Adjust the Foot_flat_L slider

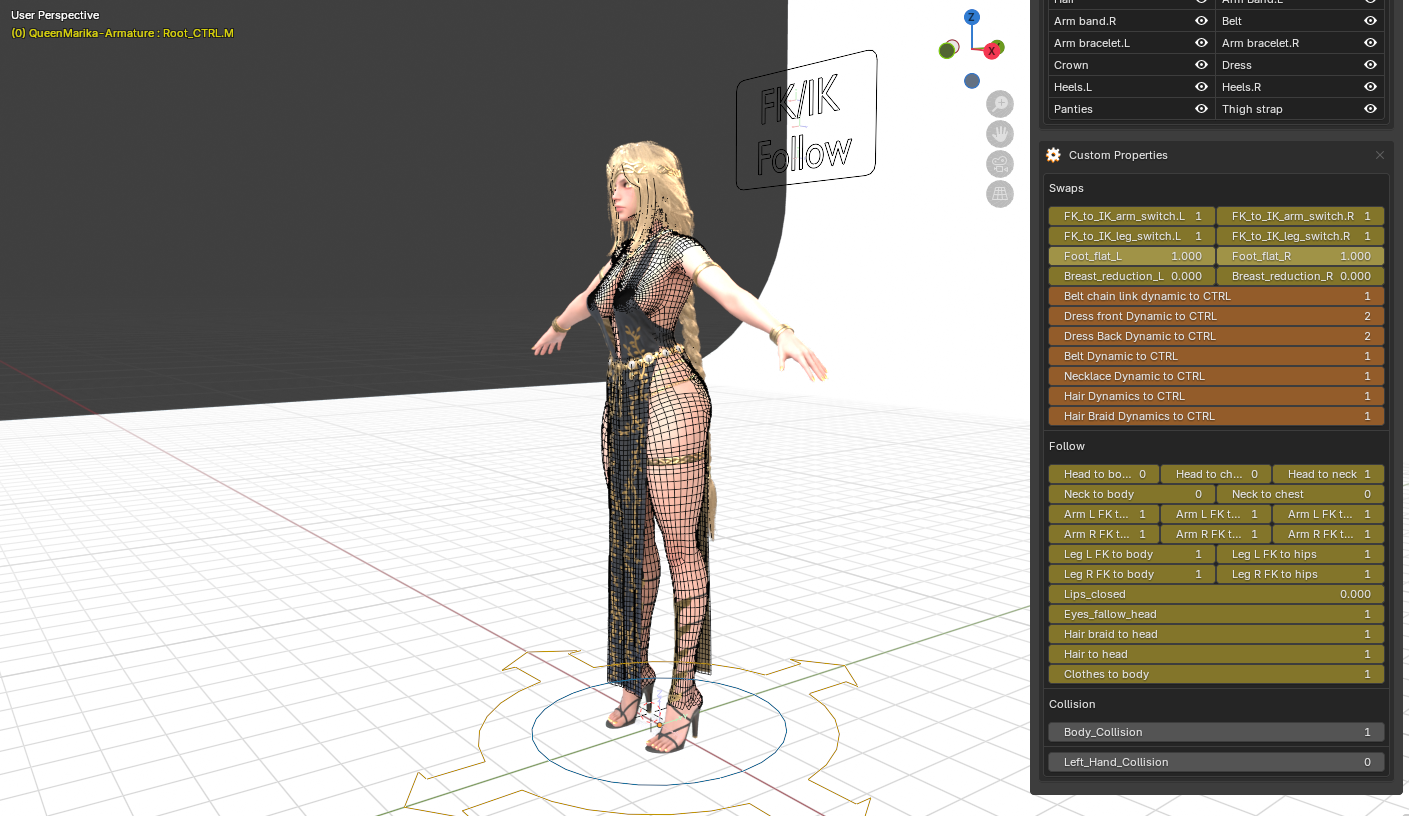click(x=1132, y=256)
